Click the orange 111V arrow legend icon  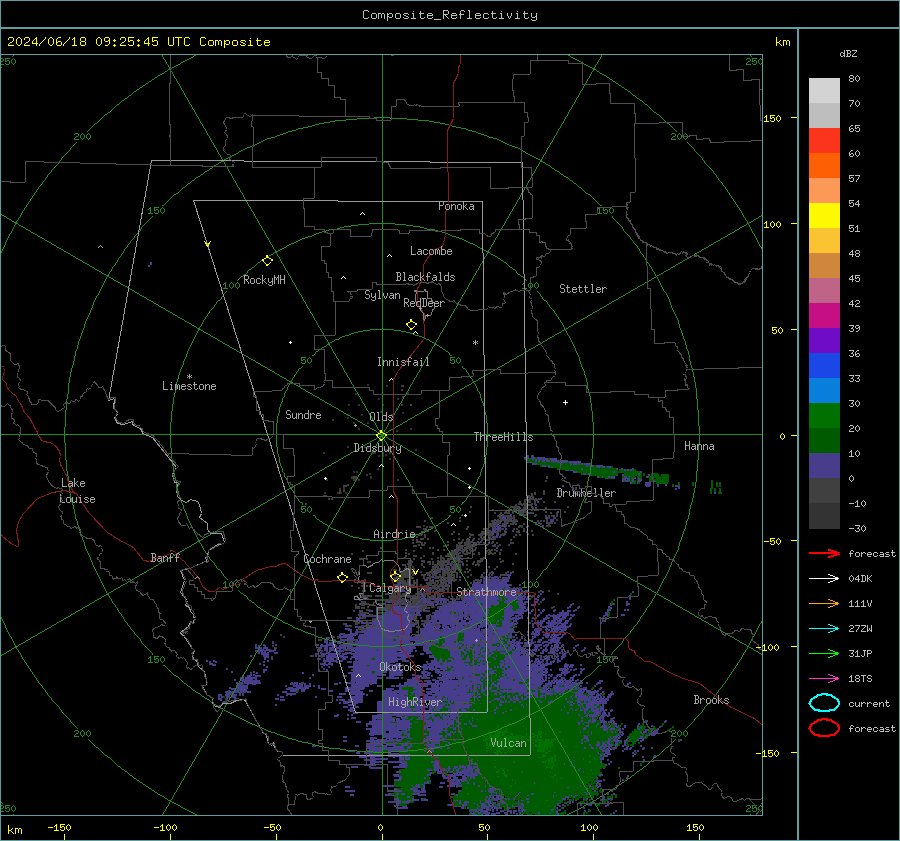[824, 603]
